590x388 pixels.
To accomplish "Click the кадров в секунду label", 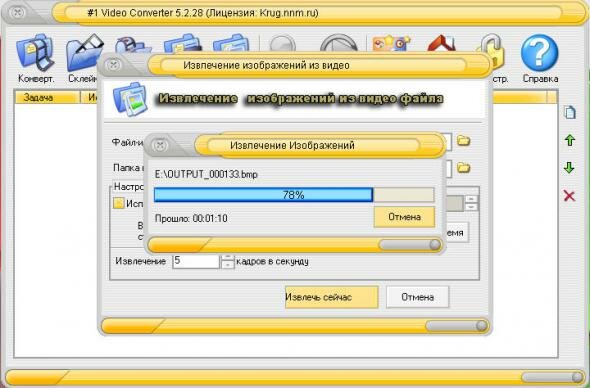I will tap(272, 261).
